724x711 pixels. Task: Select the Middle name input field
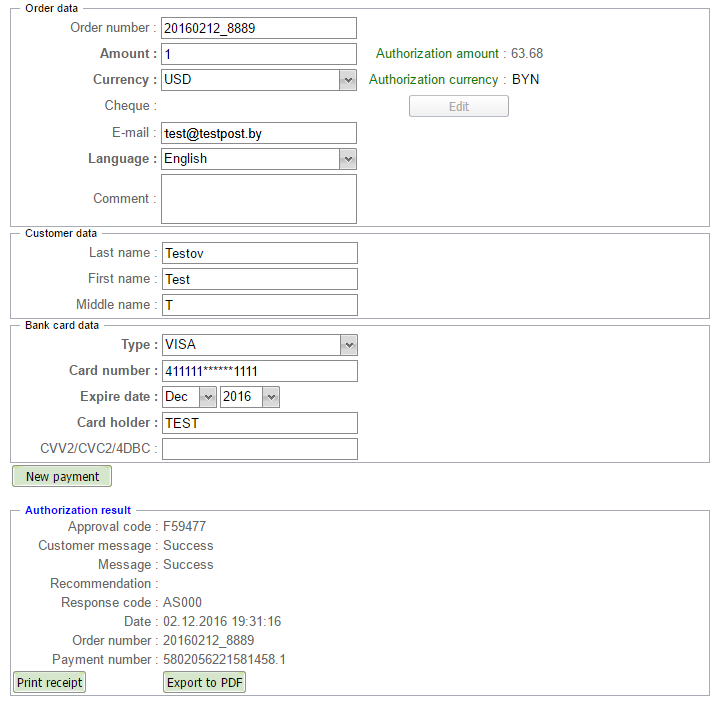tap(258, 305)
